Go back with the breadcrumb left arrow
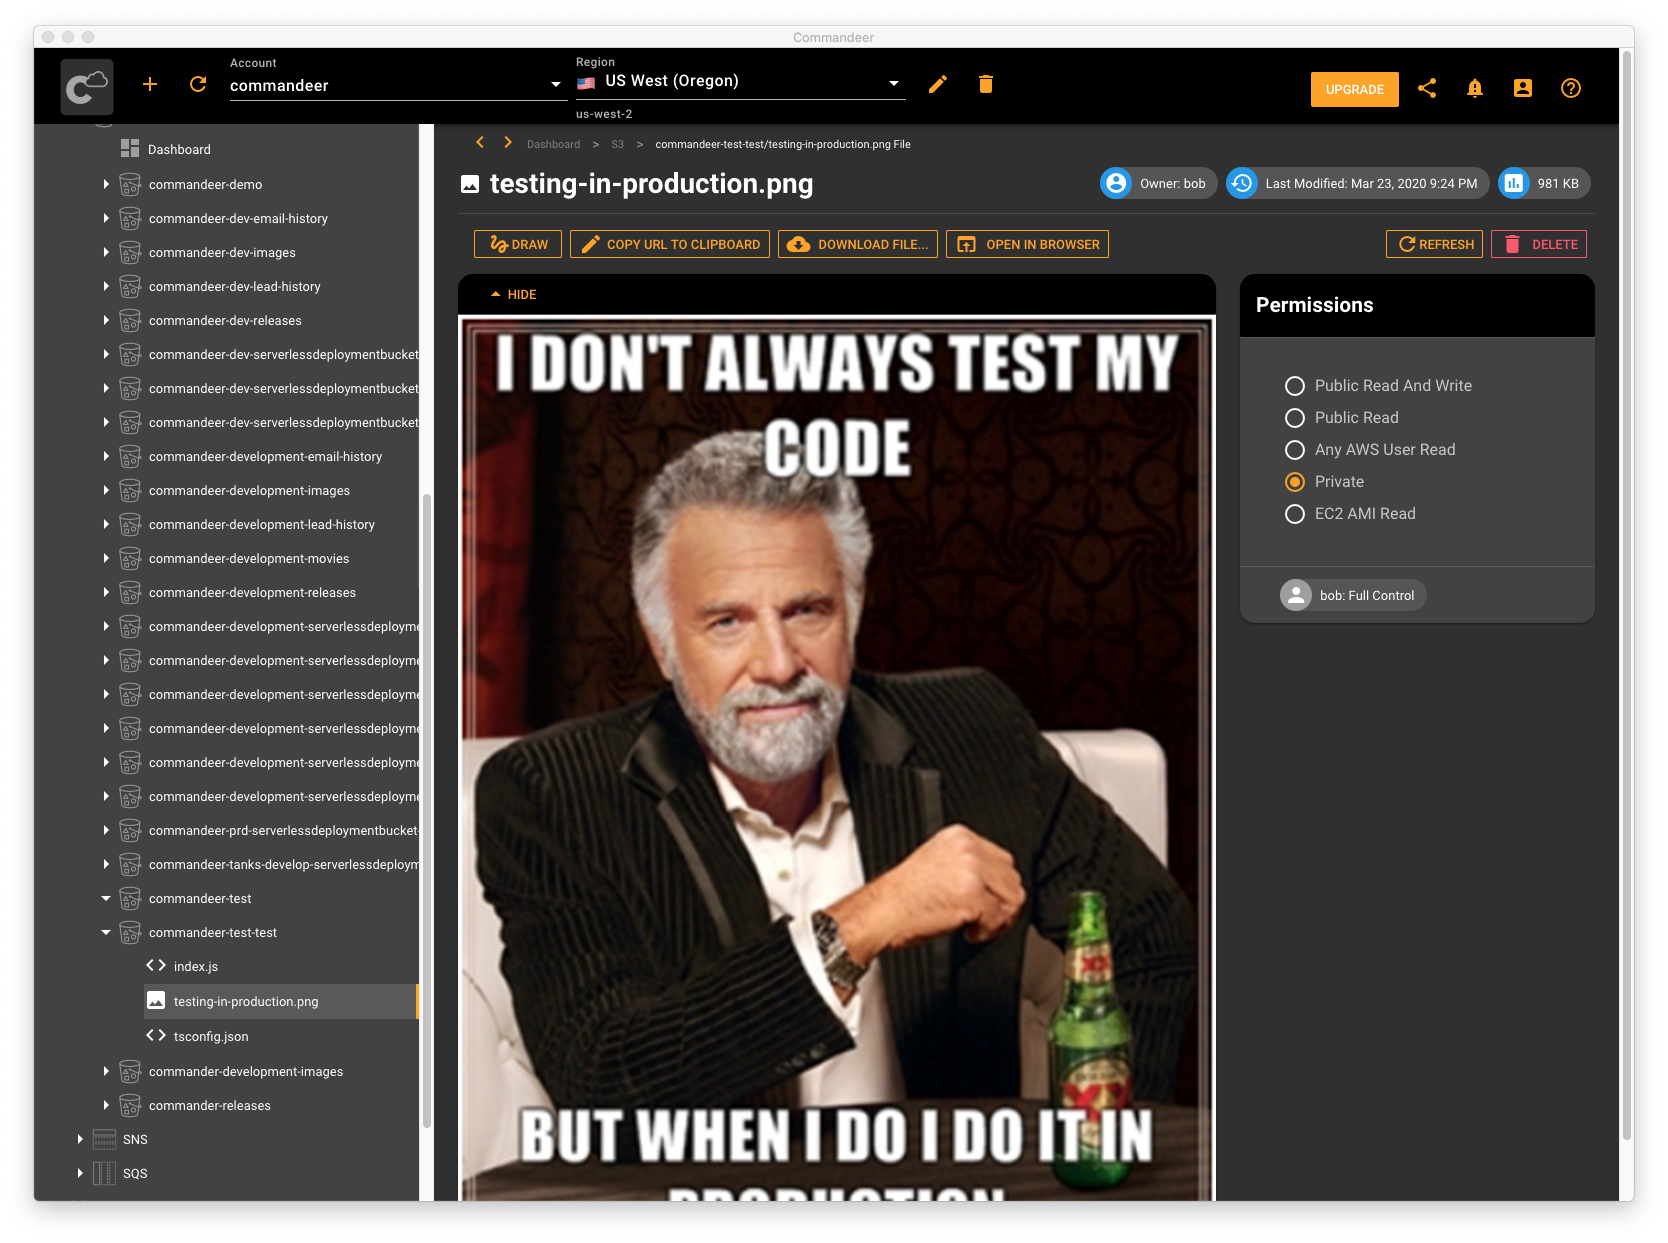 point(480,143)
